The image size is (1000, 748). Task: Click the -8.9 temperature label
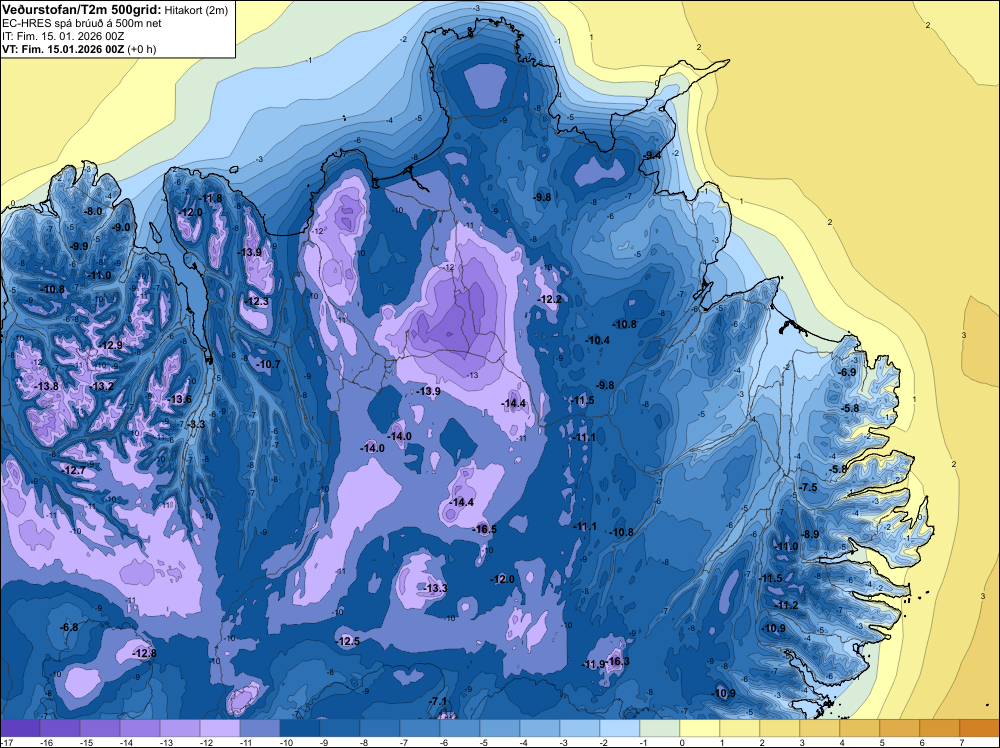(x=810, y=534)
